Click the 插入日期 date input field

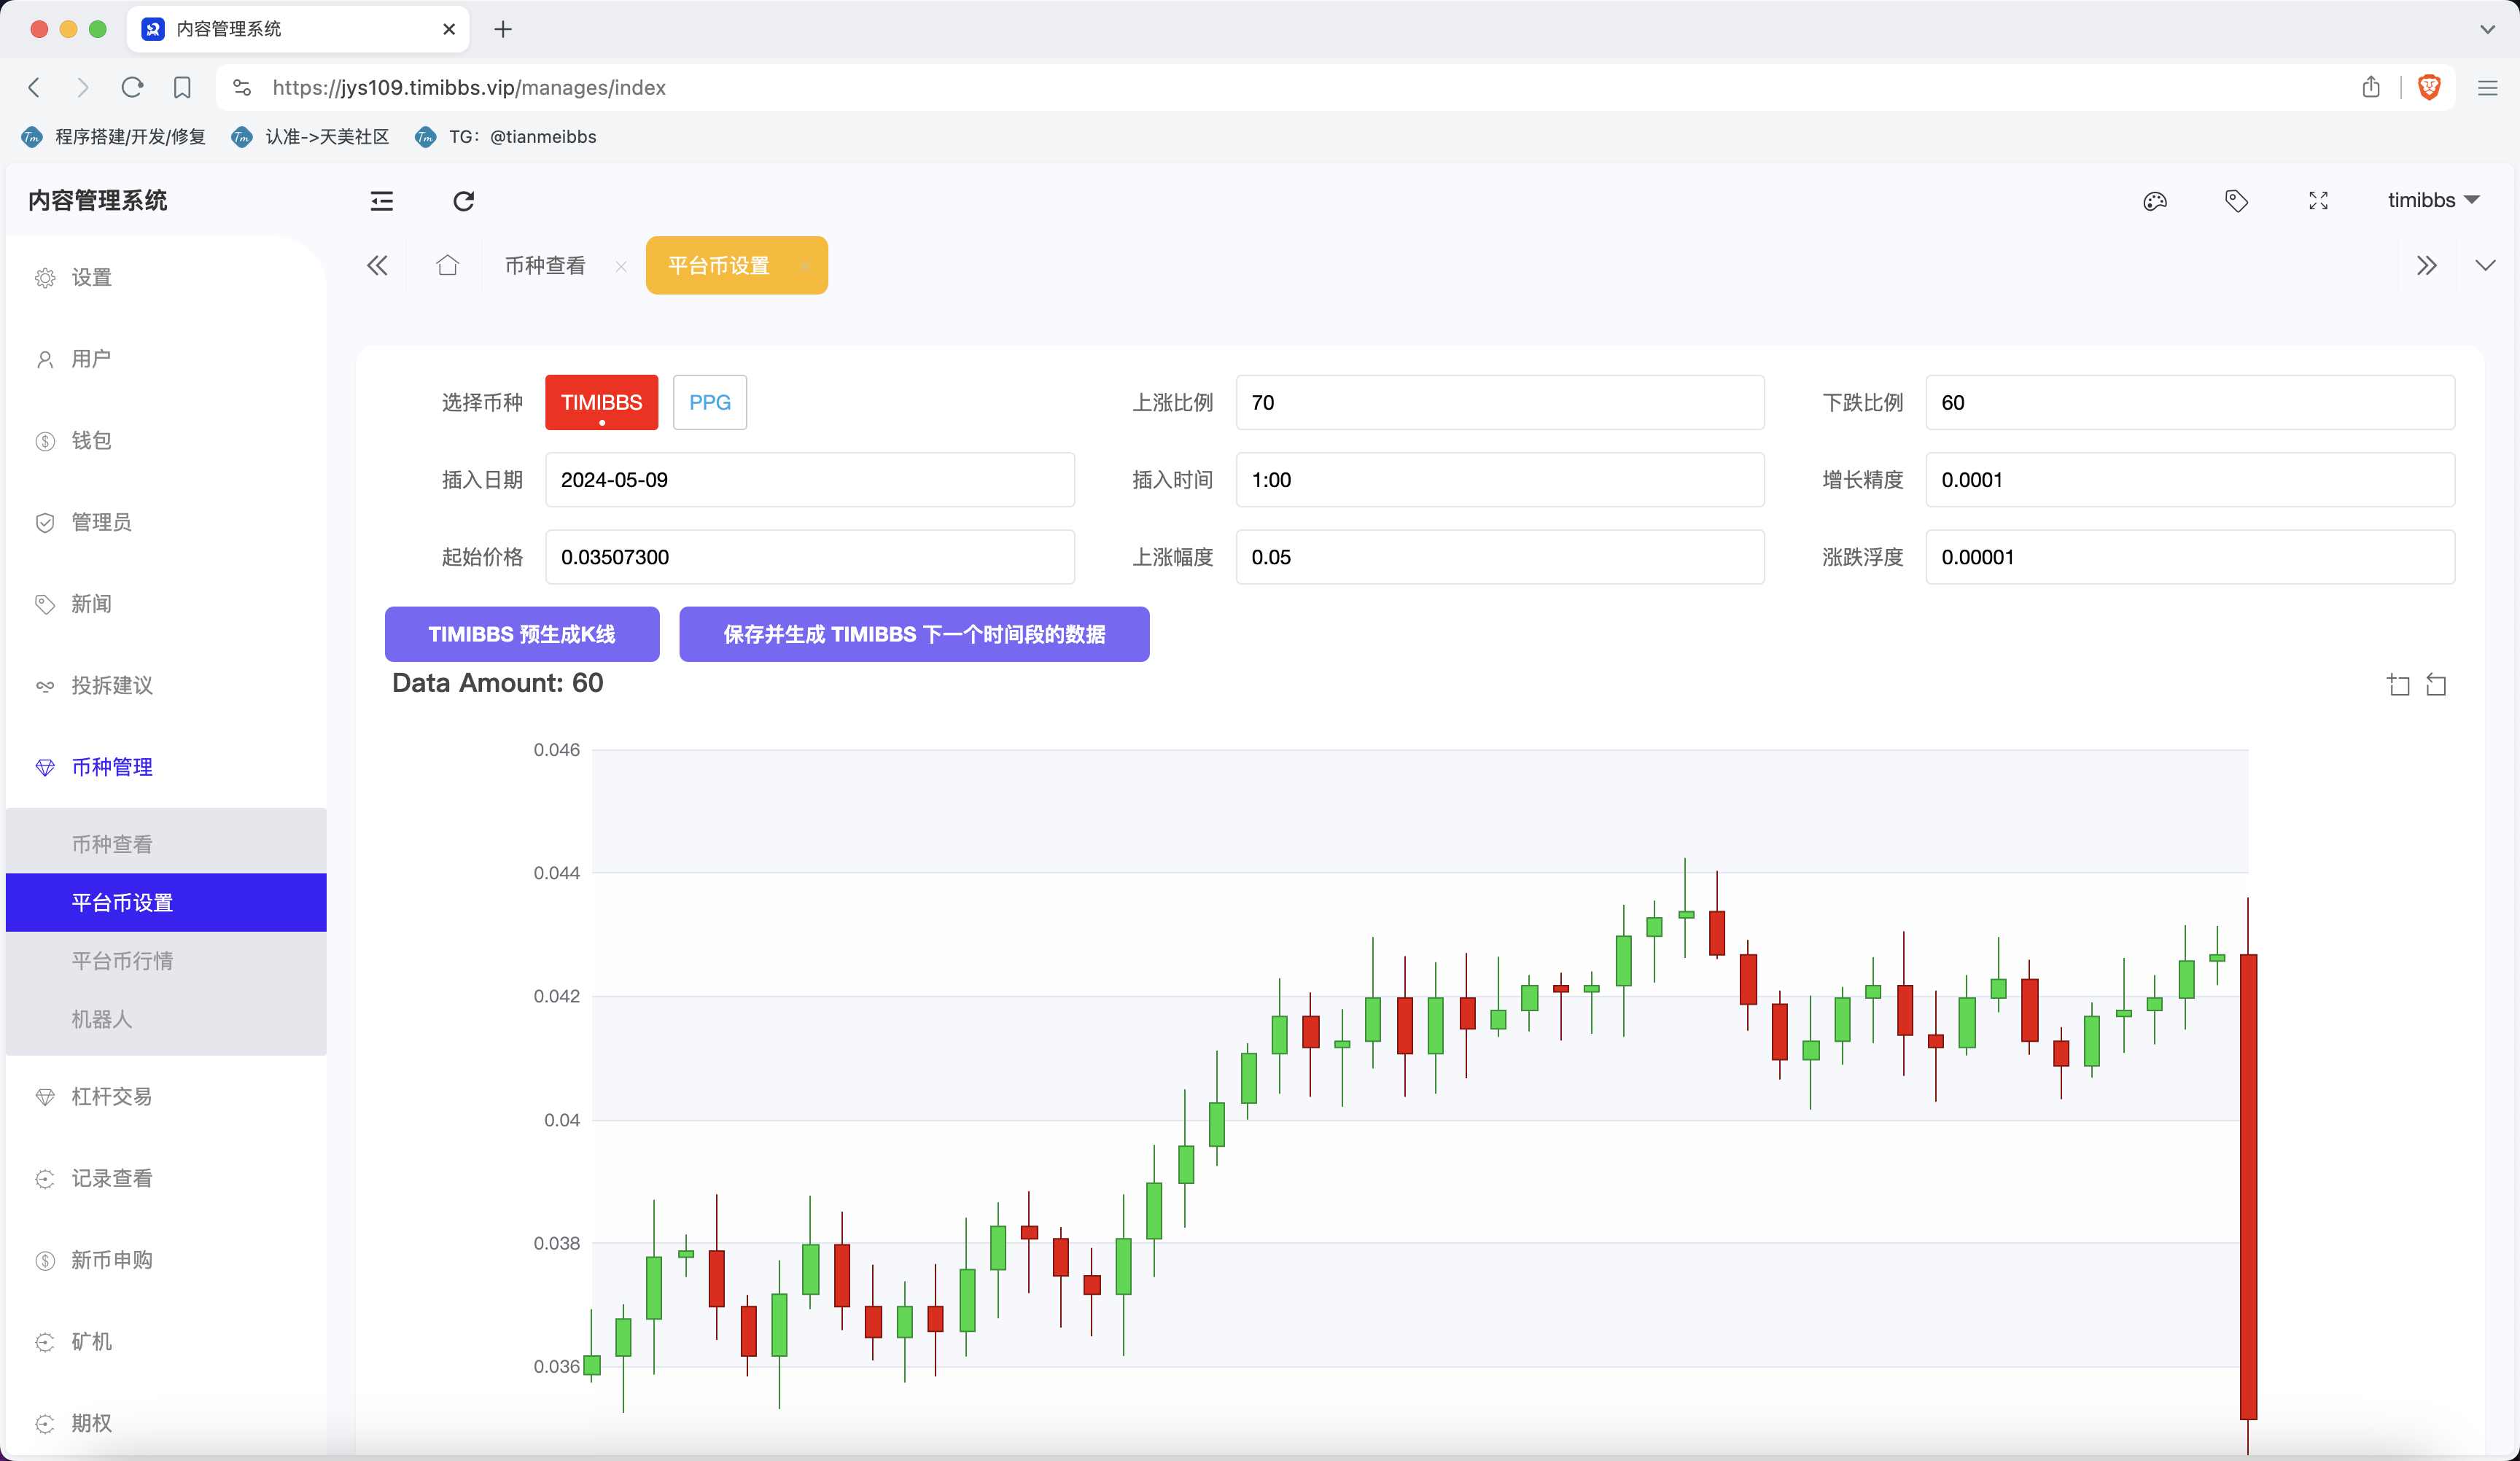tap(809, 480)
